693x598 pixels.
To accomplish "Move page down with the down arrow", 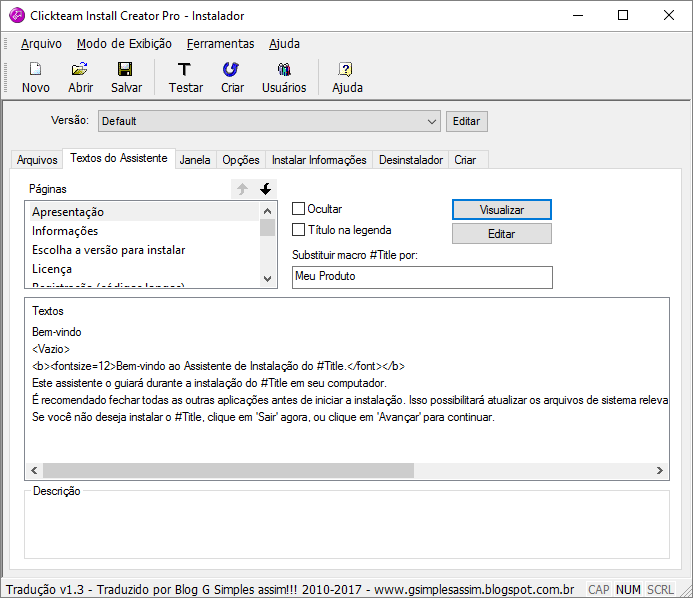I will pos(265,189).
